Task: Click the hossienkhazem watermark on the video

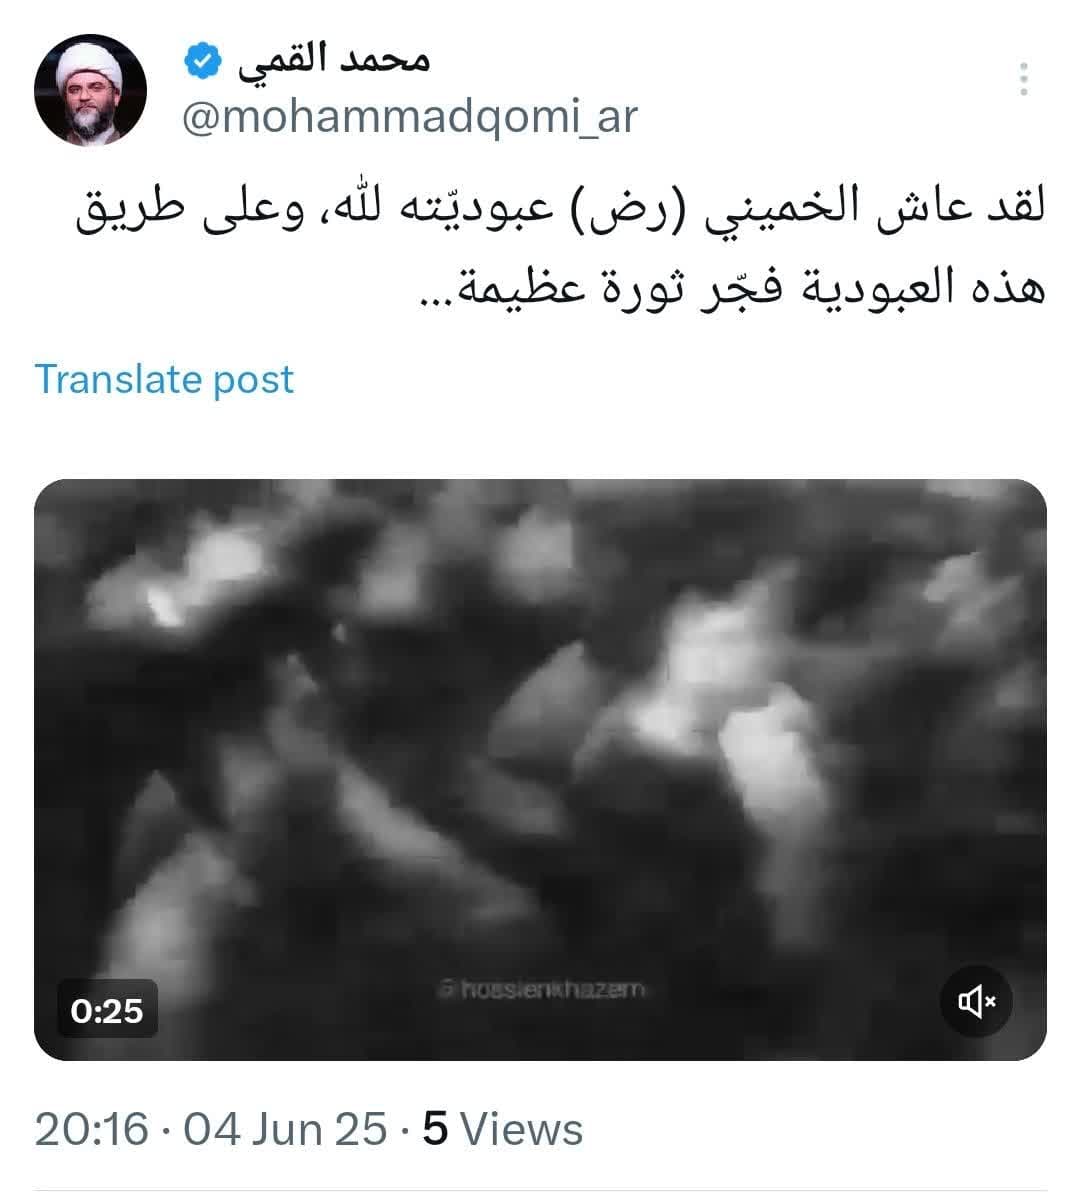Action: point(542,989)
